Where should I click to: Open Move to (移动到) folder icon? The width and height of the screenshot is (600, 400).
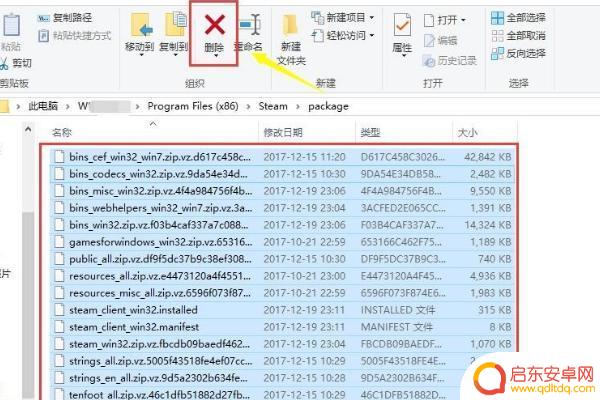141,24
